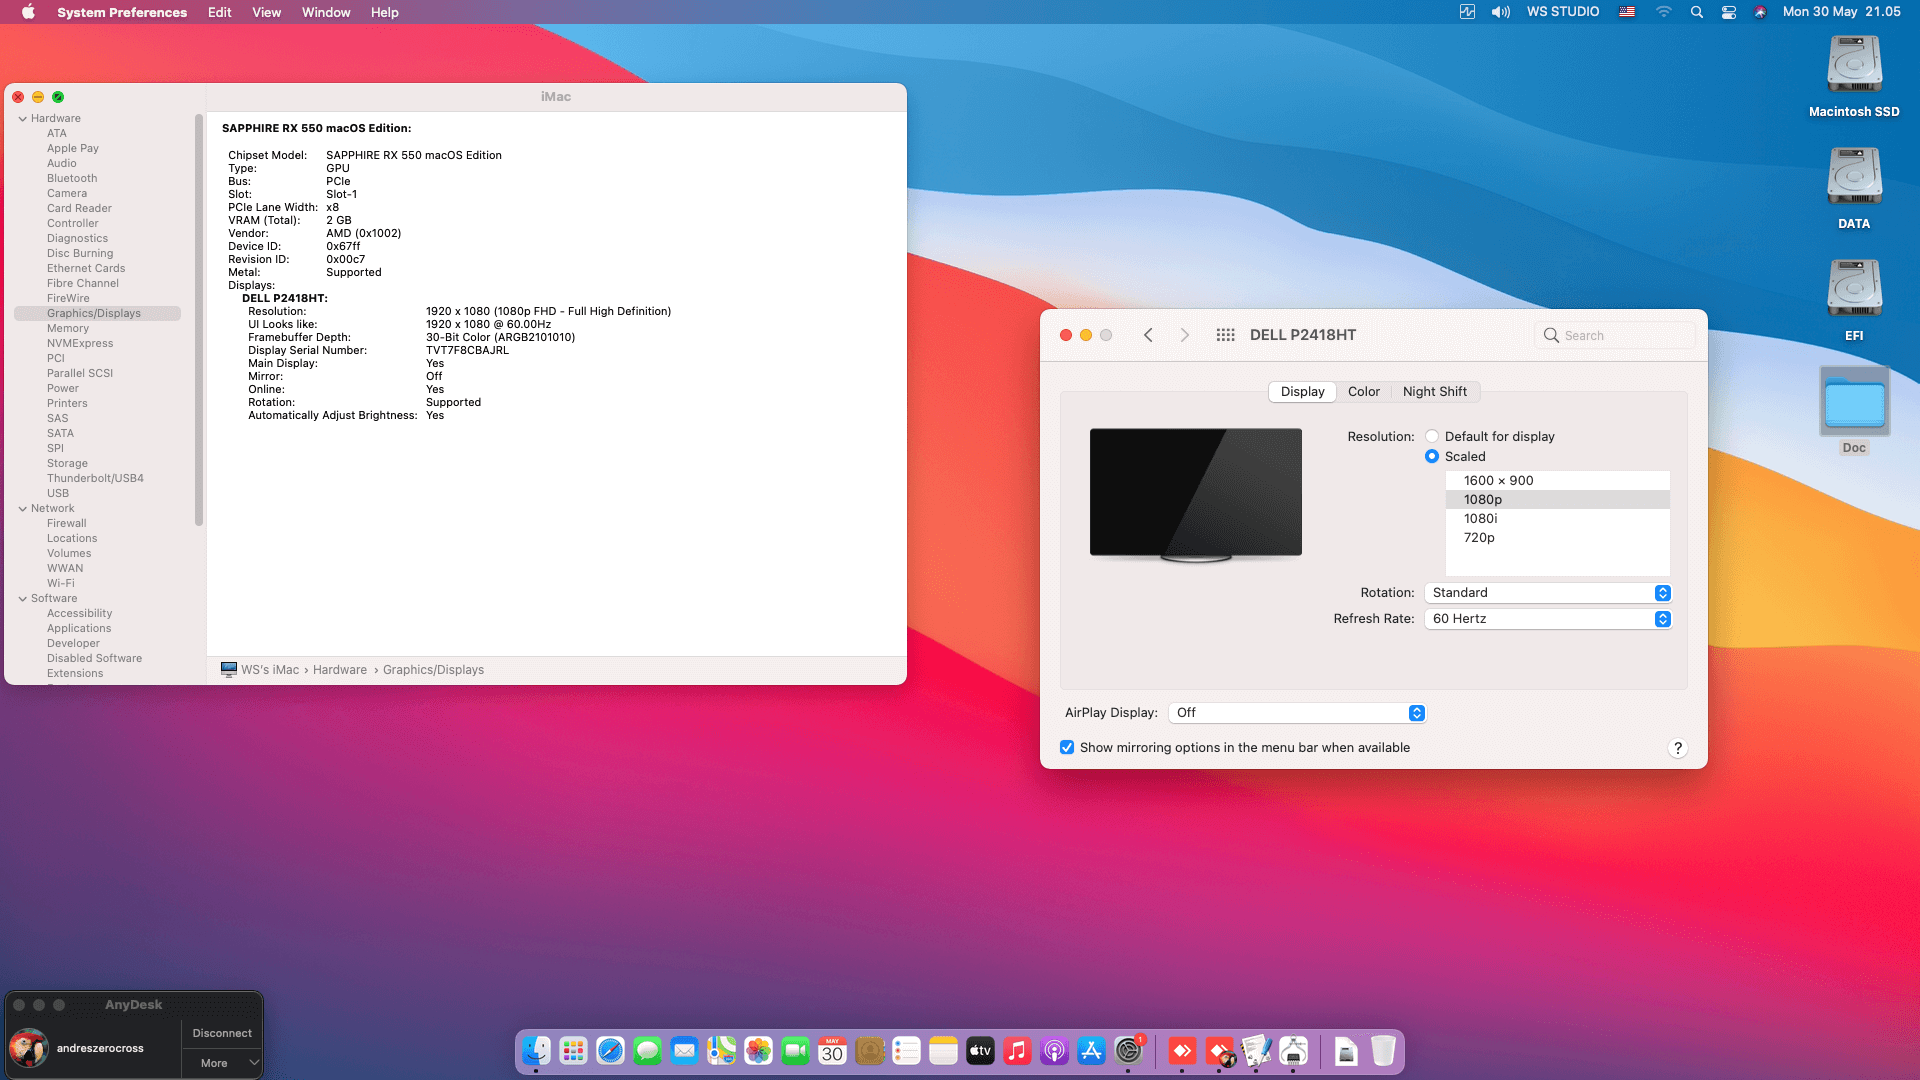Open the Calendar app showing May 30

[x=831, y=1051]
